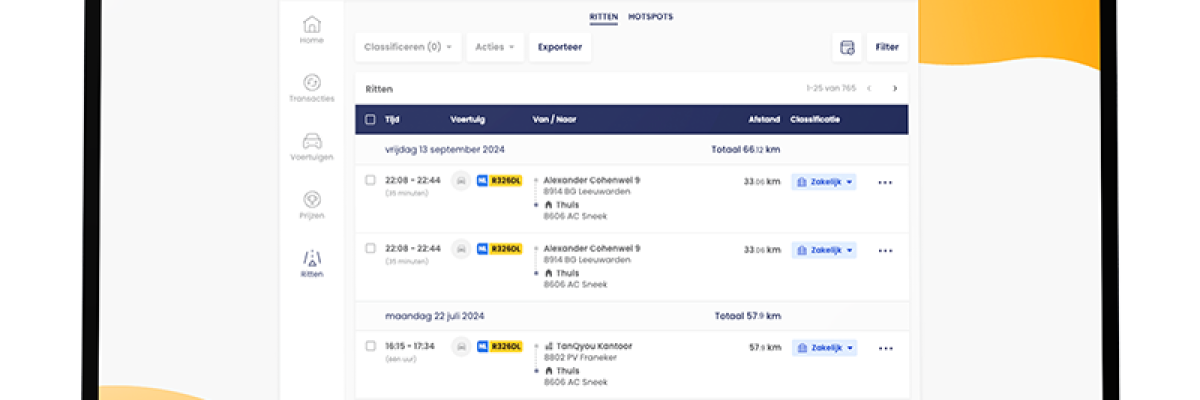Screen dimensions: 1200x400
Task: Toggle the select-all checkbox in table header
Action: 370,120
